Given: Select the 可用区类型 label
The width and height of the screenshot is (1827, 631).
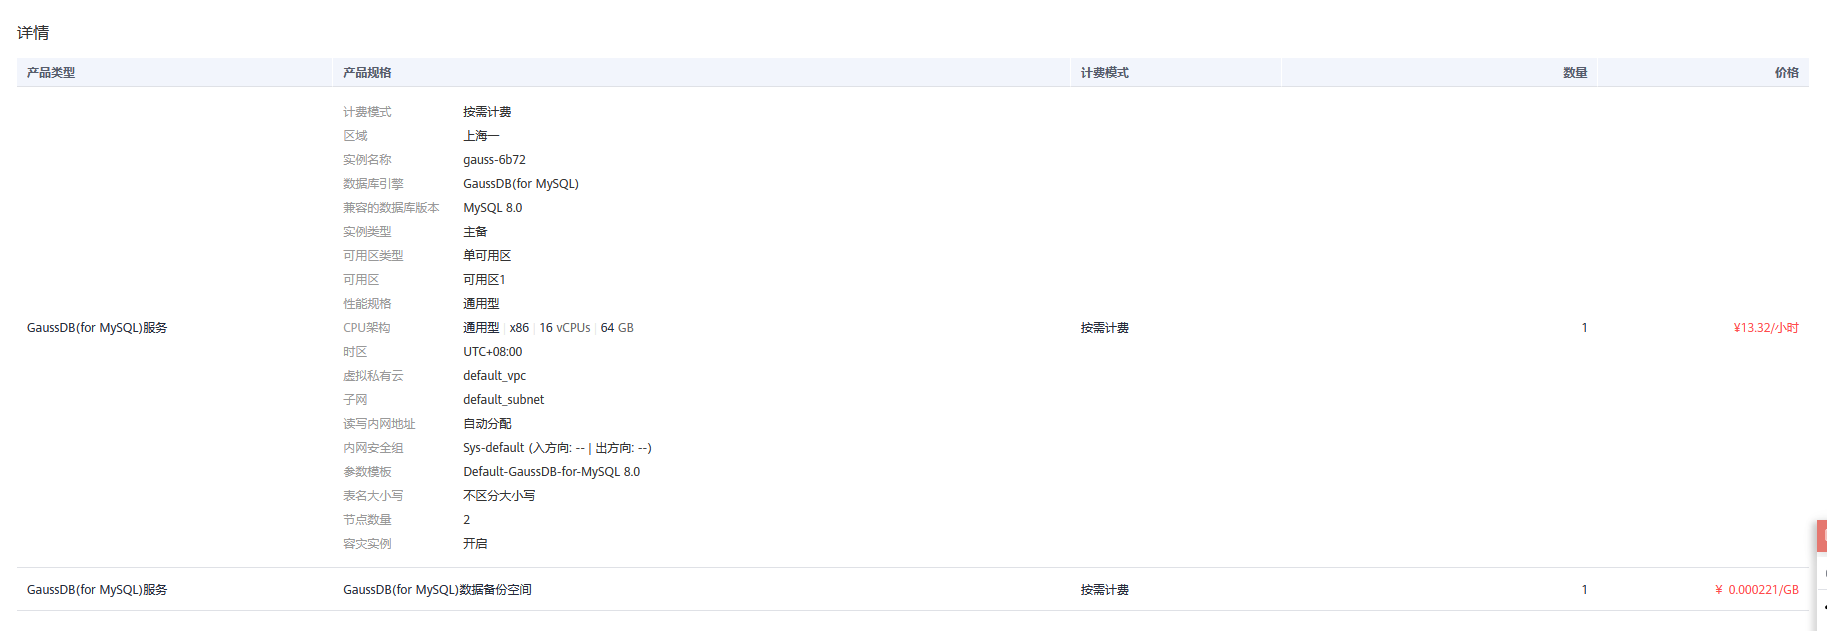Looking at the screenshot, I should pos(373,256).
